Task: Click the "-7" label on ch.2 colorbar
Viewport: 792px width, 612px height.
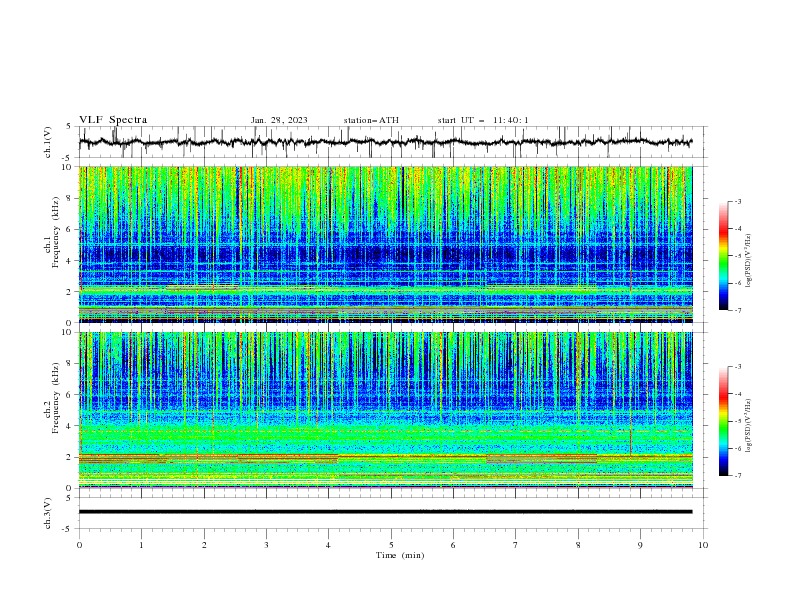Action: click(x=737, y=475)
